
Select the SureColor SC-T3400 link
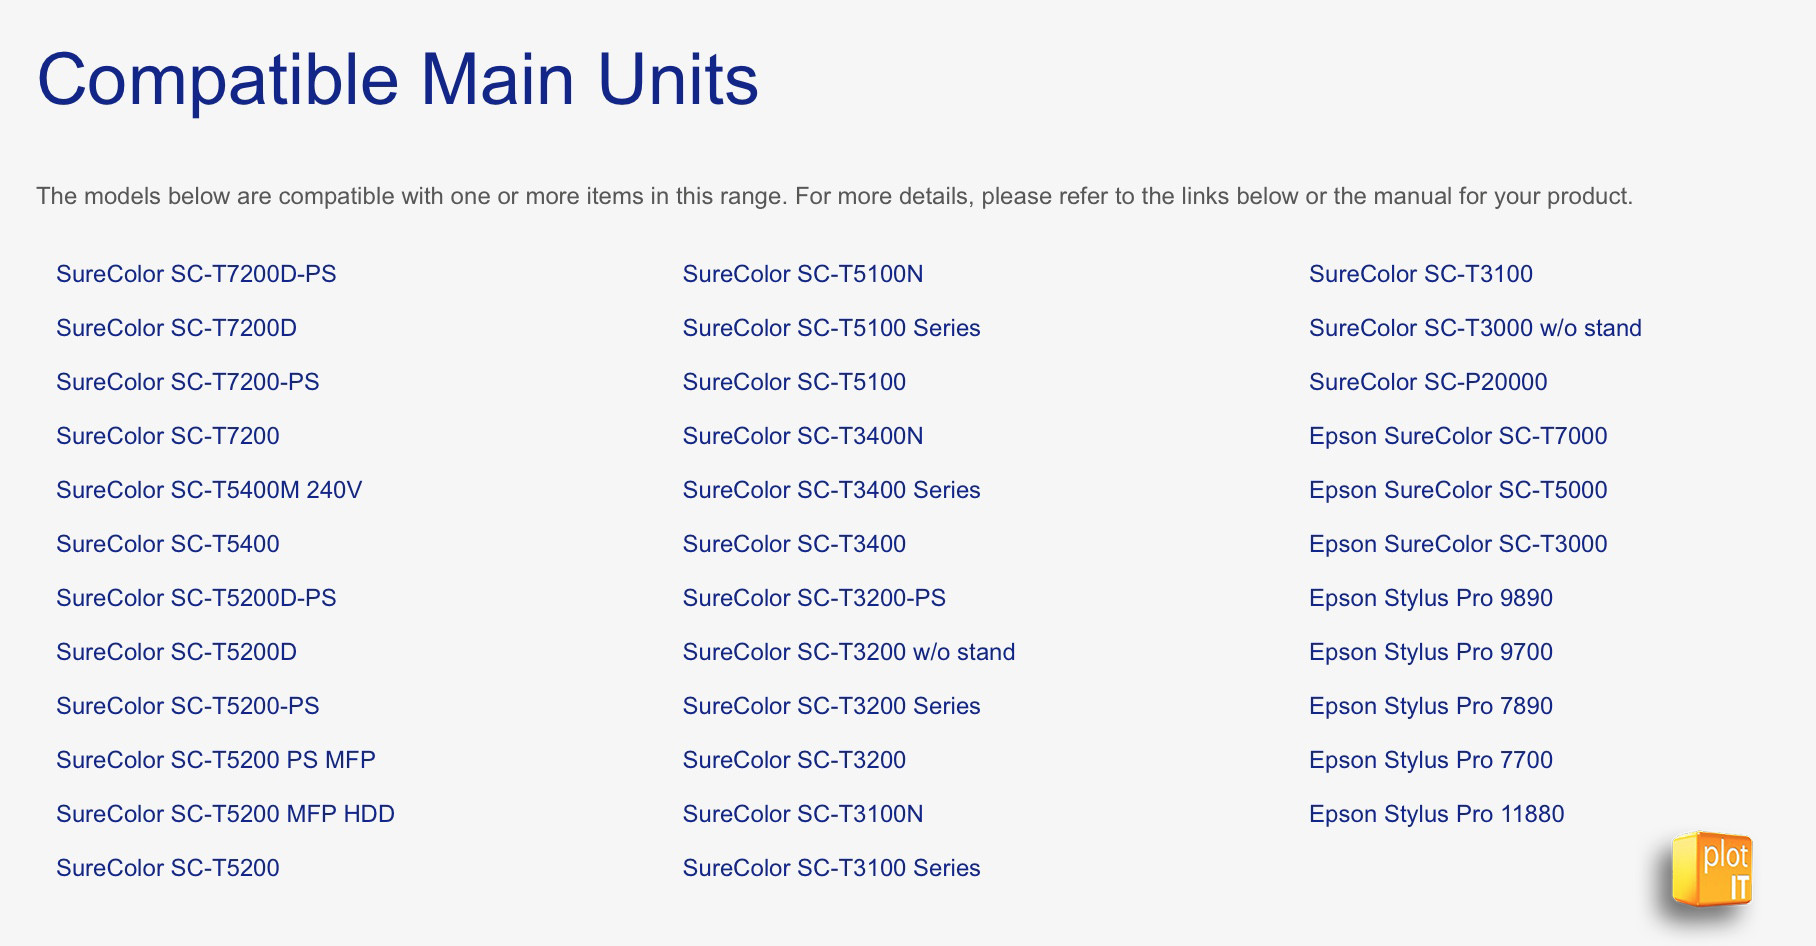794,544
